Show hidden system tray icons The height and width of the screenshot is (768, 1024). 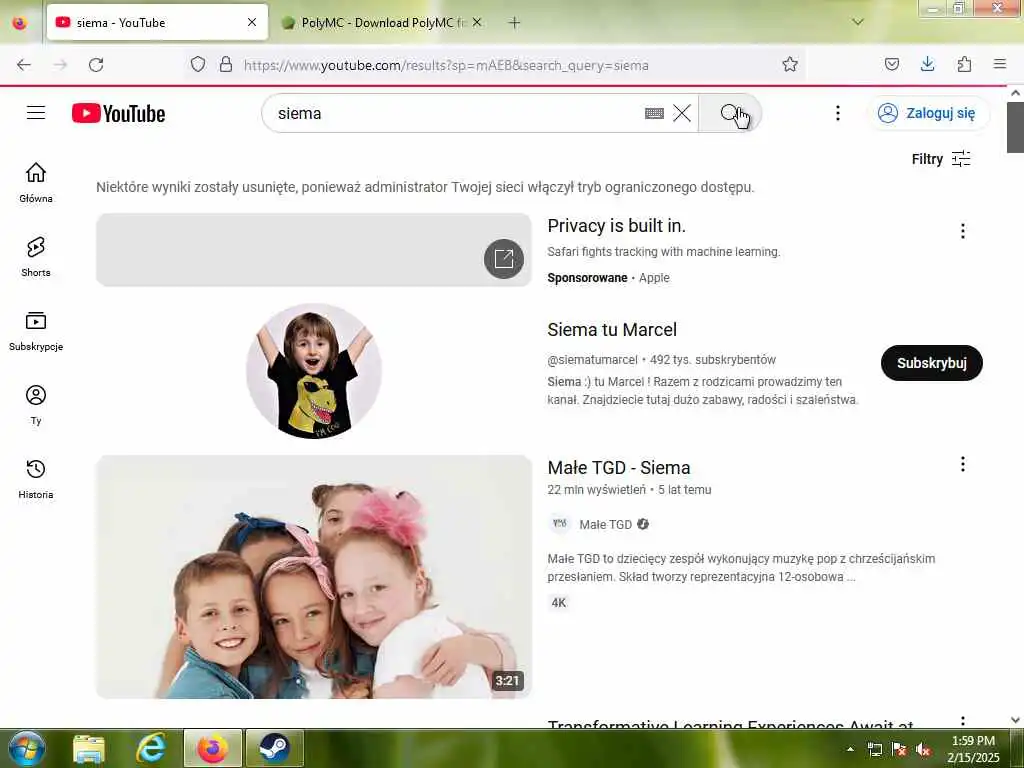[850, 749]
